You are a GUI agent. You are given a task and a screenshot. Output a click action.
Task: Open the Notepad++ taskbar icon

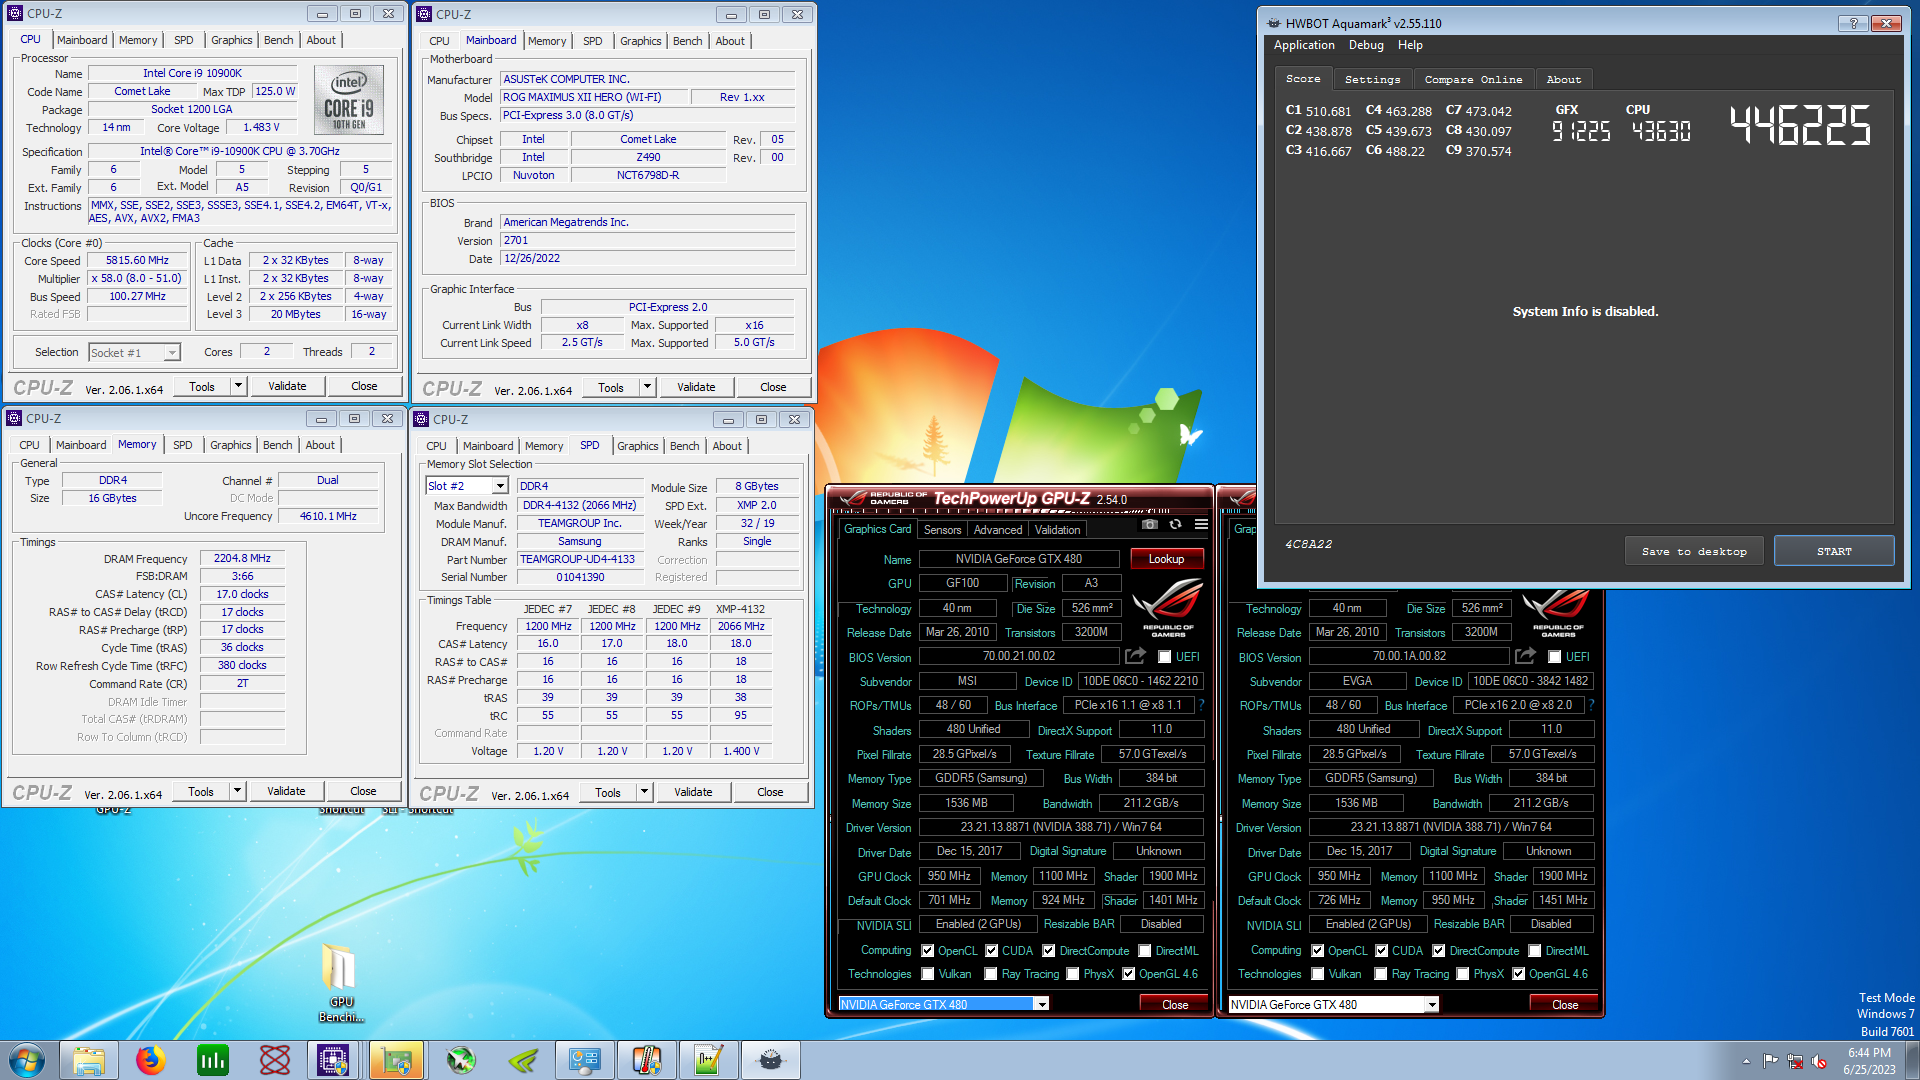click(709, 1060)
